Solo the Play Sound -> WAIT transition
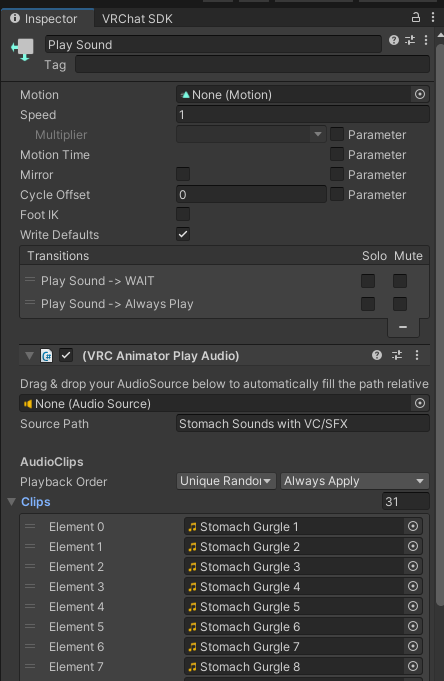 tap(368, 281)
